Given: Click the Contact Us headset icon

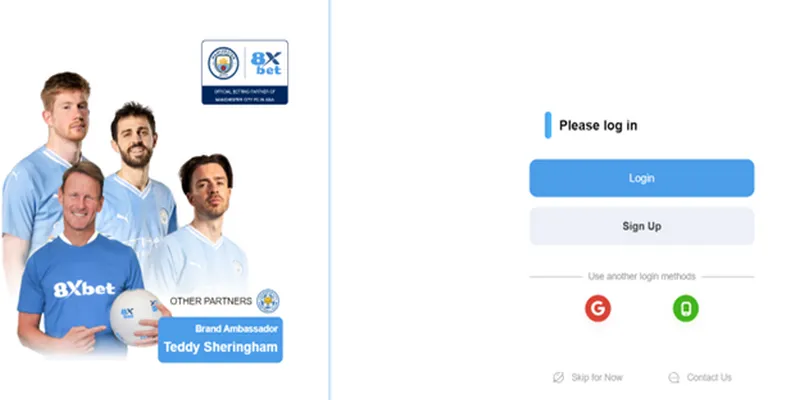Looking at the screenshot, I should [673, 377].
